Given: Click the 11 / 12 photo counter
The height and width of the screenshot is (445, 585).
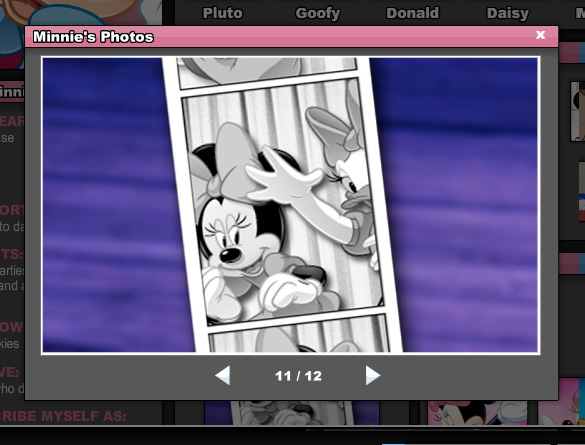Looking at the screenshot, I should (x=298, y=376).
